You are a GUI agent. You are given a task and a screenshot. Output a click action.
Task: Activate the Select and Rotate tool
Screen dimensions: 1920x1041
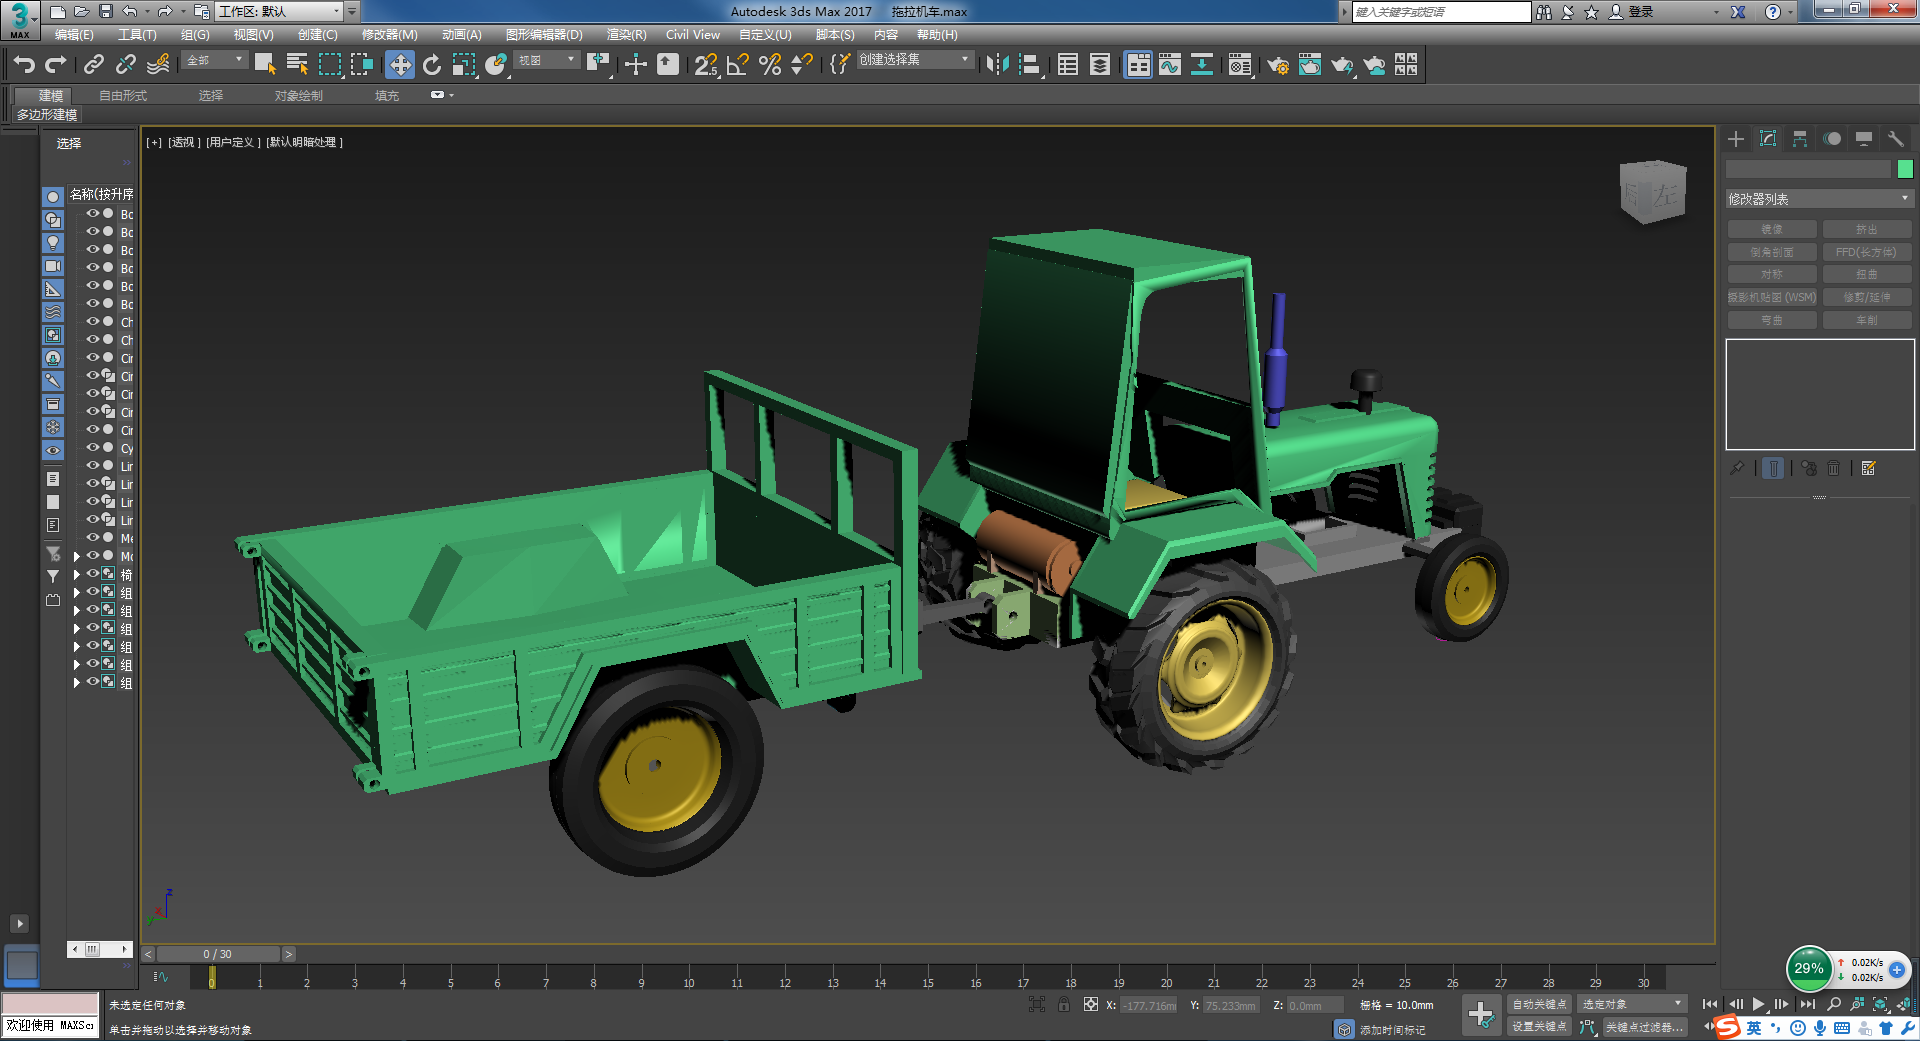(432, 65)
